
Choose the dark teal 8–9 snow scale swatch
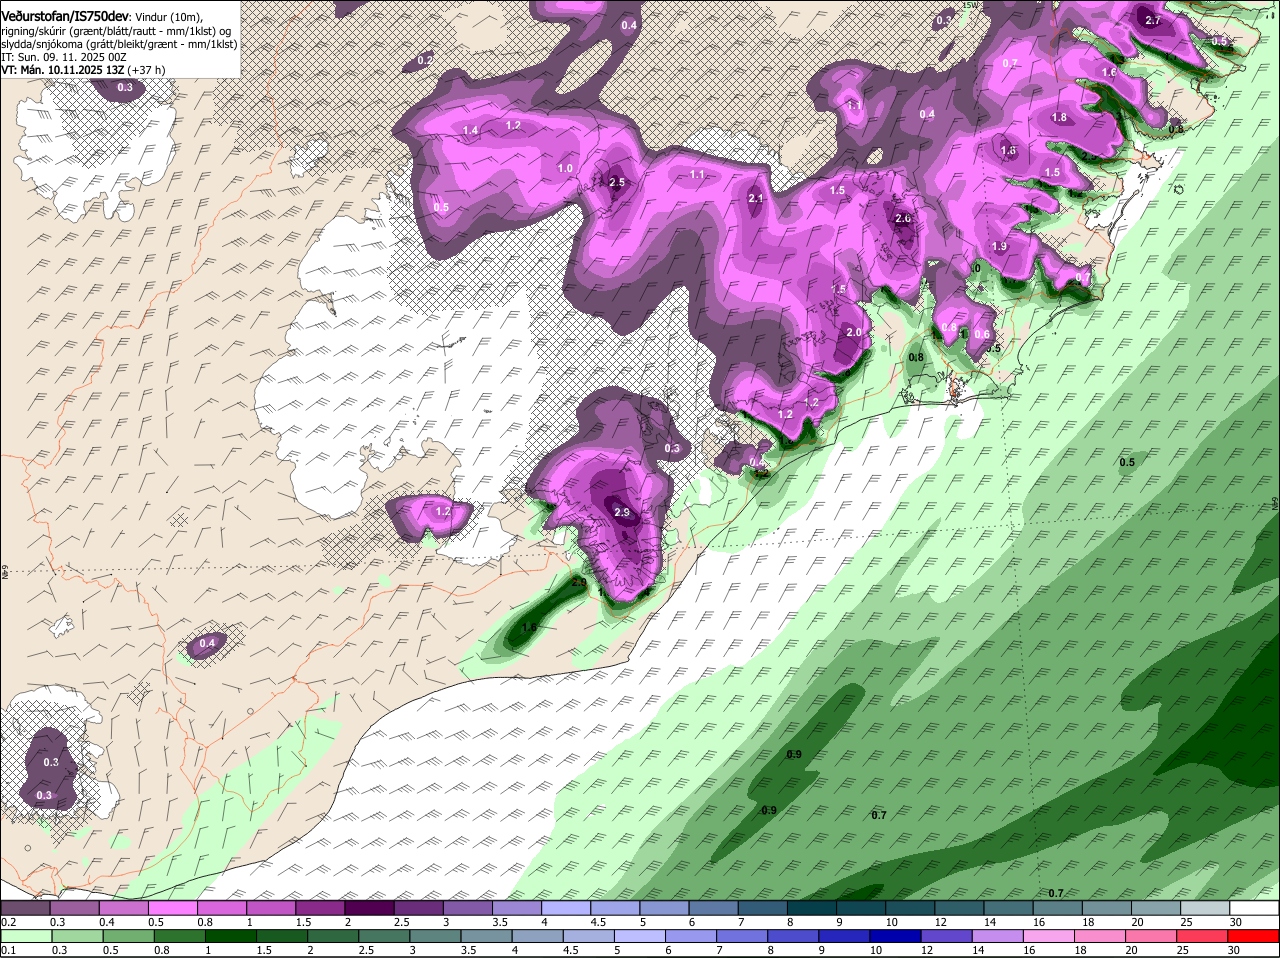(812, 908)
